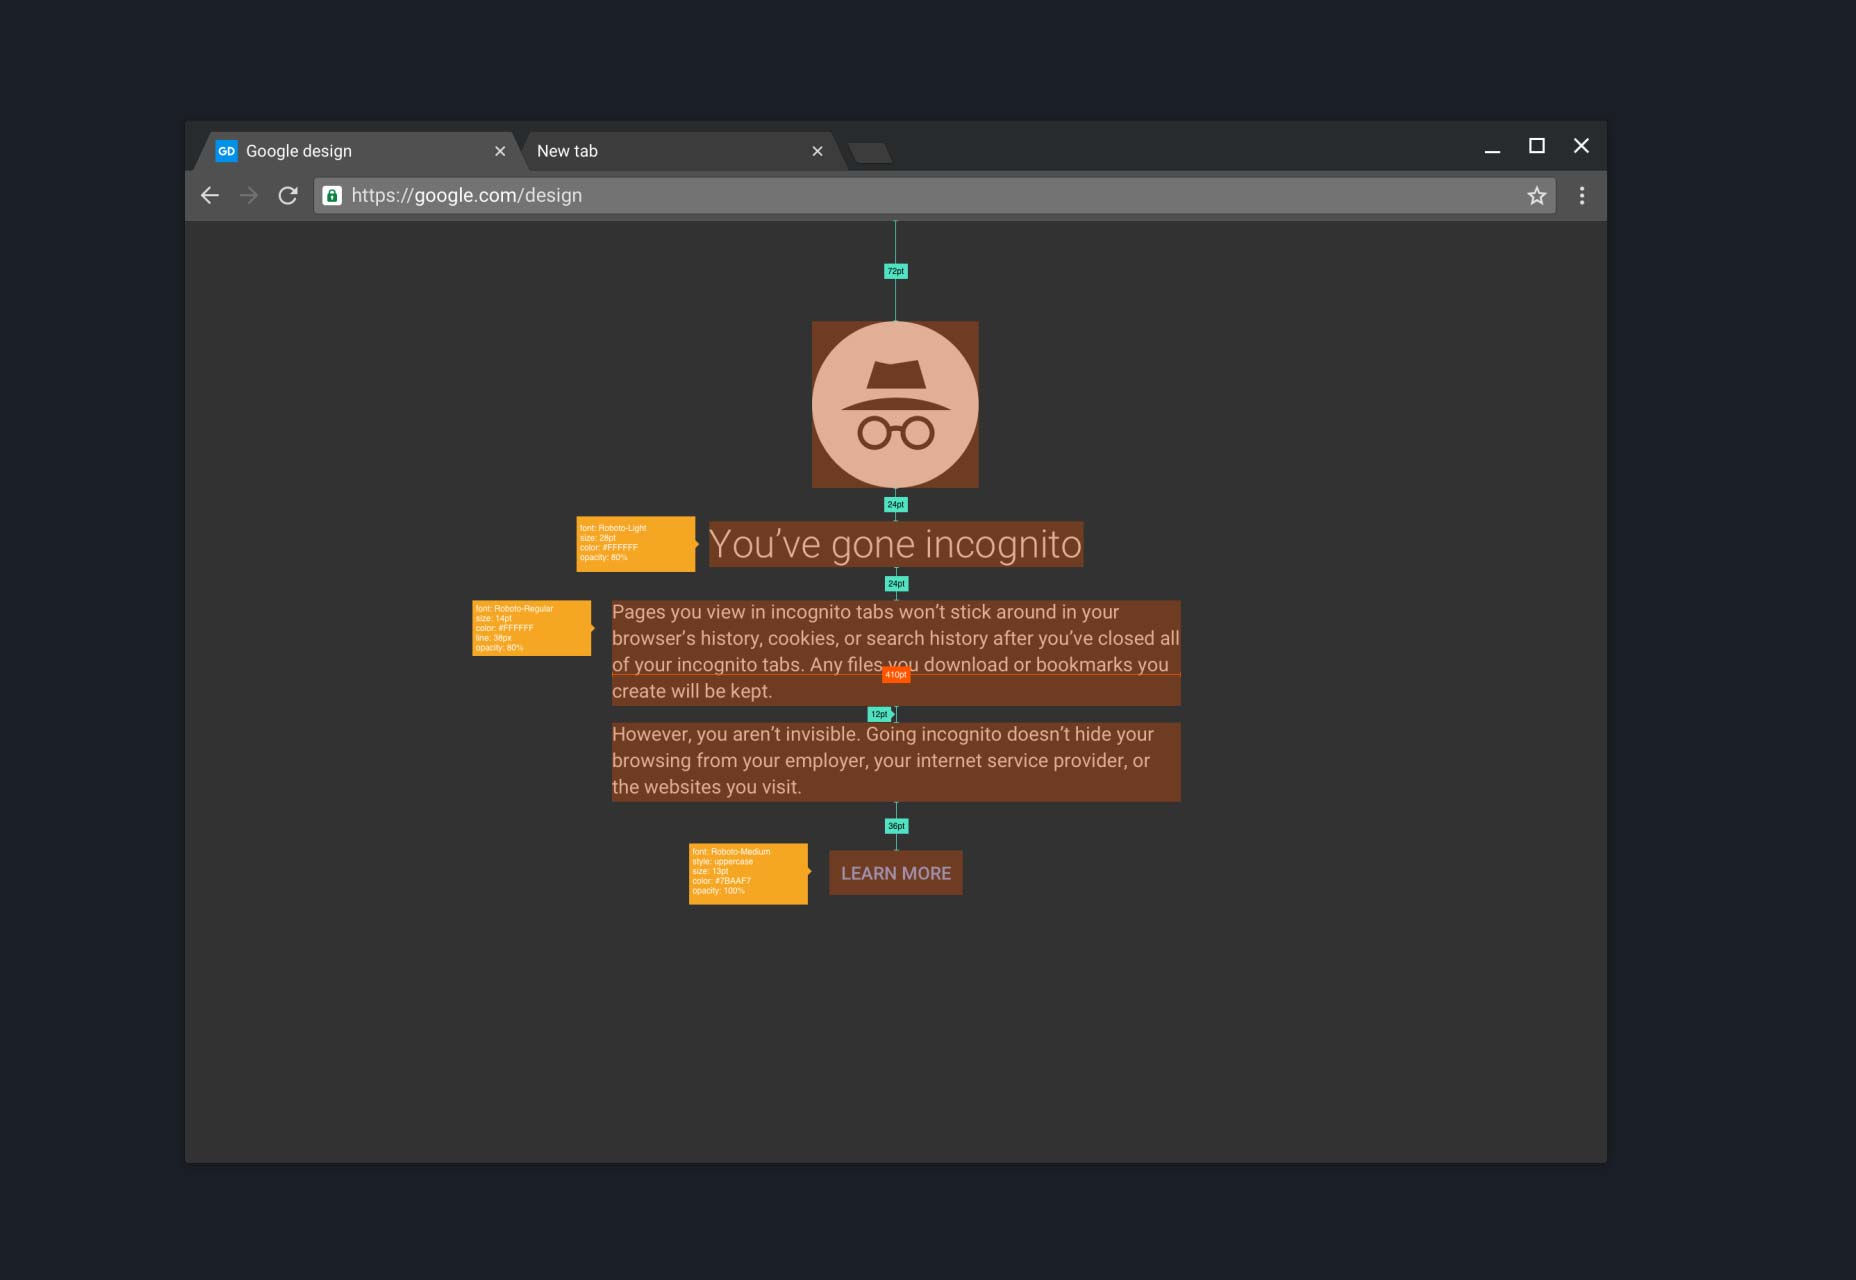This screenshot has width=1856, height=1280.
Task: Click the "You've gone incognito" heading
Action: click(896, 544)
